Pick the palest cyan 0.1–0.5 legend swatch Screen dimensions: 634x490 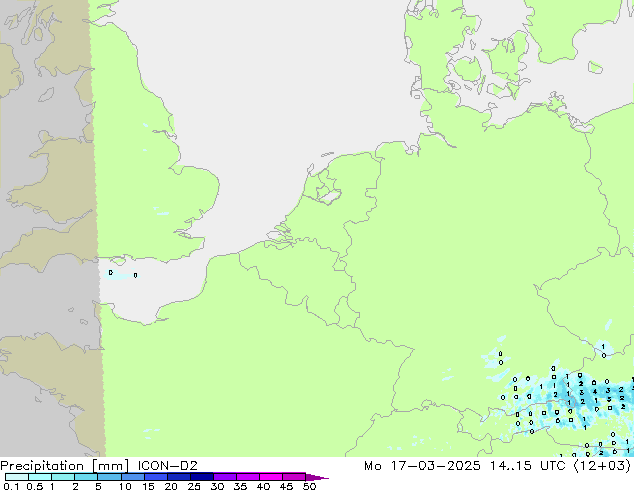click(17, 477)
